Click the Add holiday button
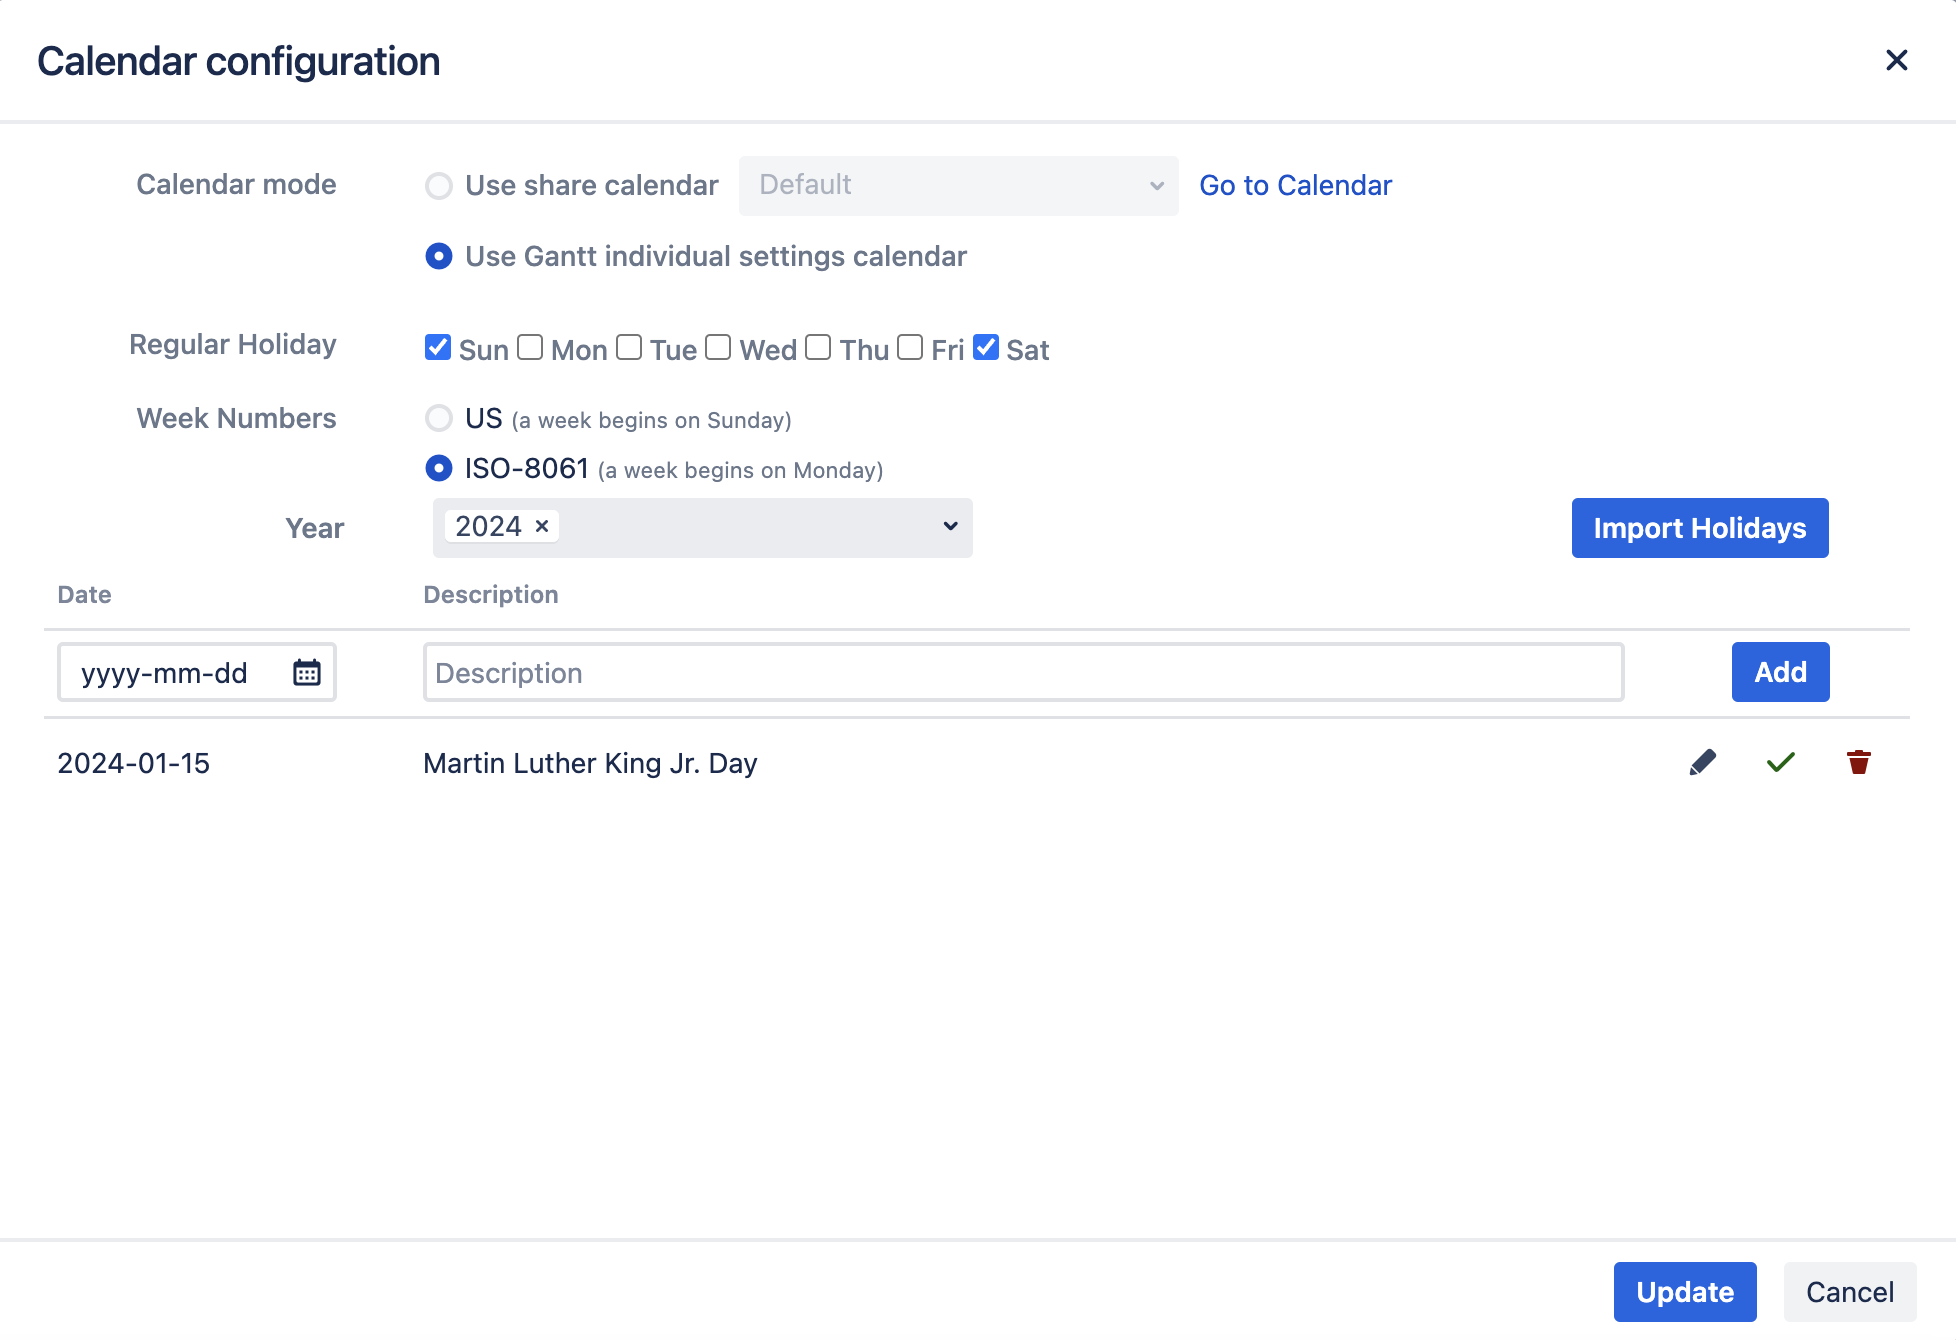 (x=1780, y=672)
